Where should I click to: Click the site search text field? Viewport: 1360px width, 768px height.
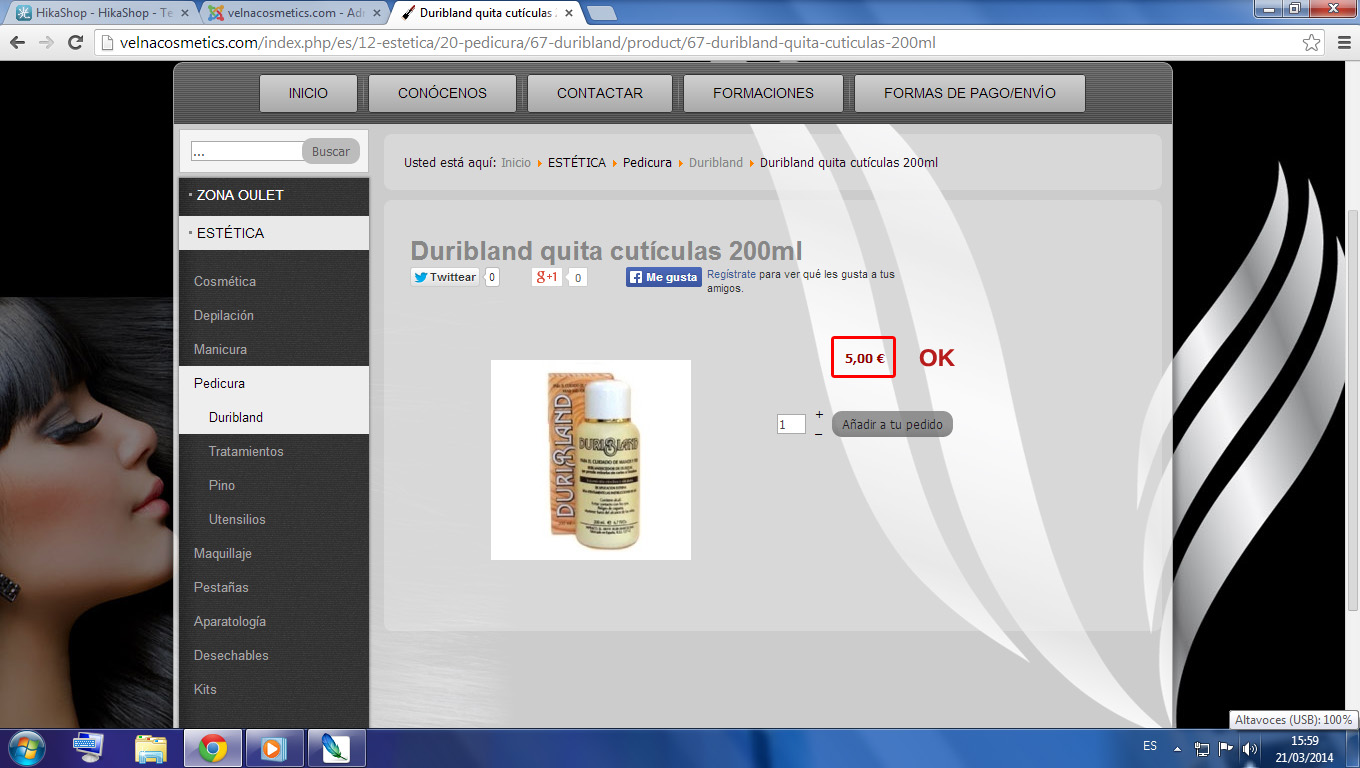tap(247, 152)
